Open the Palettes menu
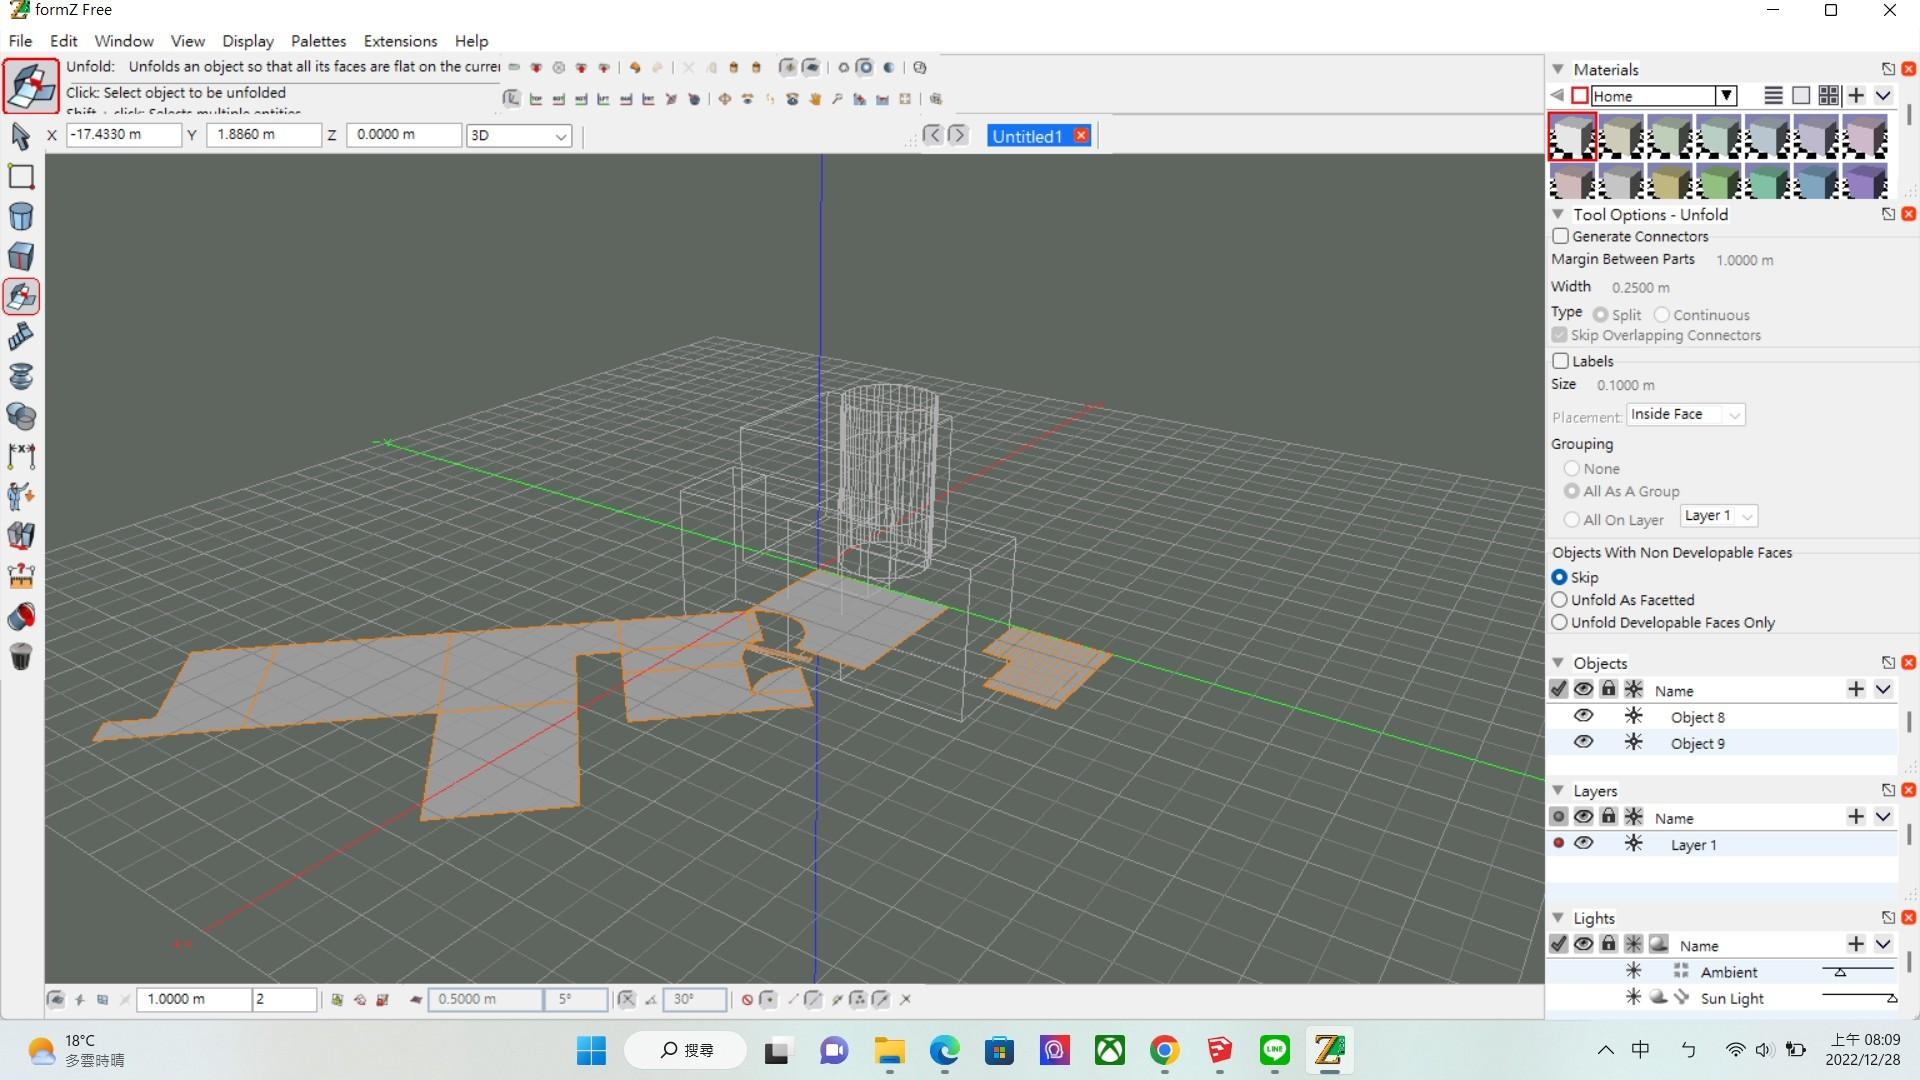Image resolution: width=1920 pixels, height=1080 pixels. tap(318, 41)
